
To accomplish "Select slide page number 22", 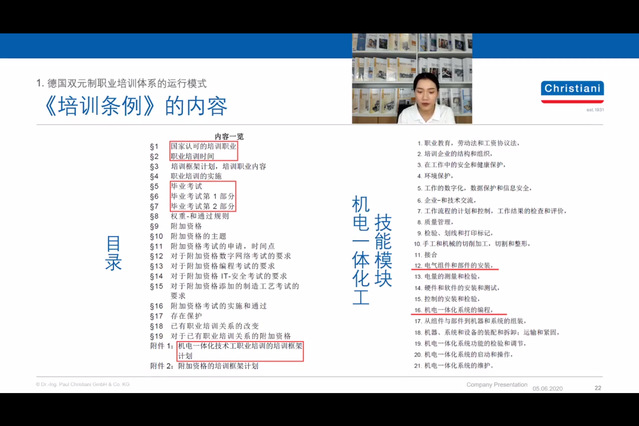I will [x=598, y=388].
